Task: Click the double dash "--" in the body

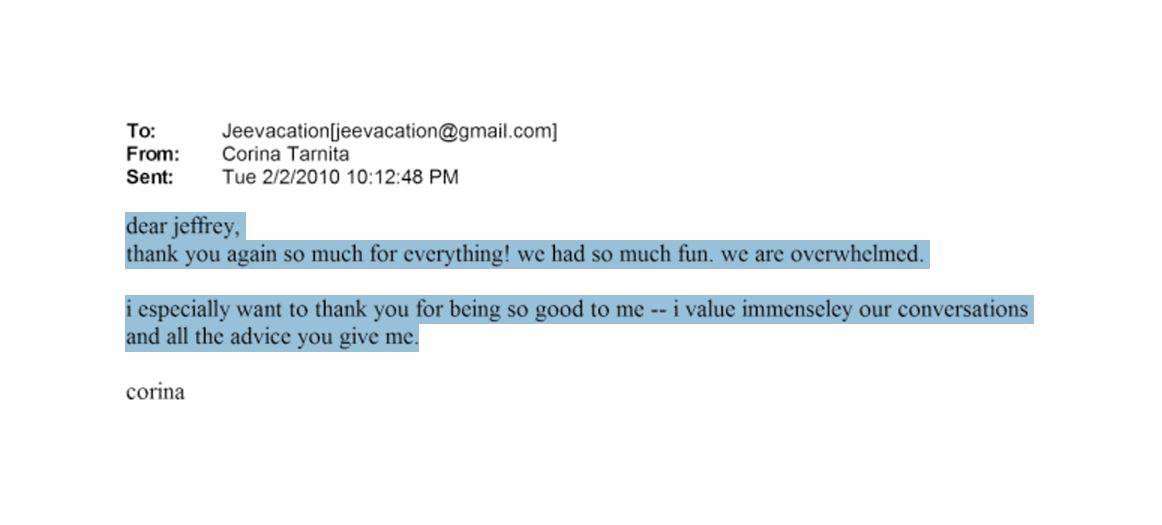Action: (x=658, y=310)
